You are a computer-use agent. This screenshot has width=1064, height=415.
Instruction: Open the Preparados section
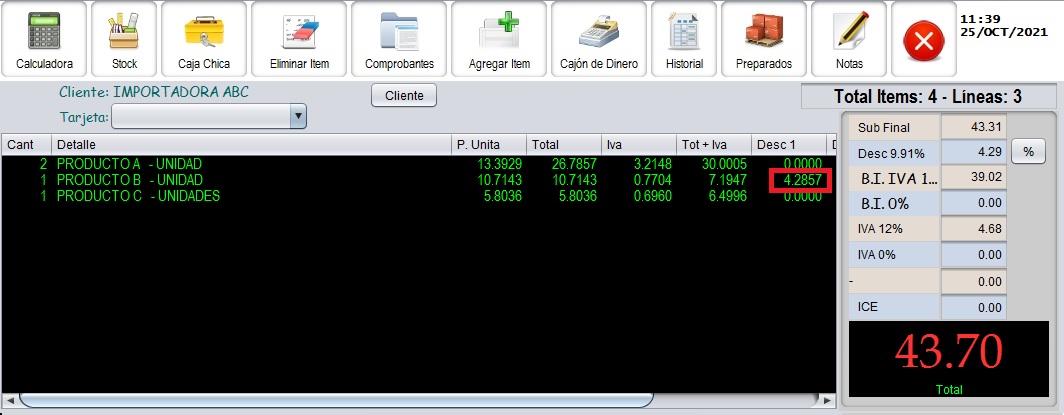click(x=764, y=40)
